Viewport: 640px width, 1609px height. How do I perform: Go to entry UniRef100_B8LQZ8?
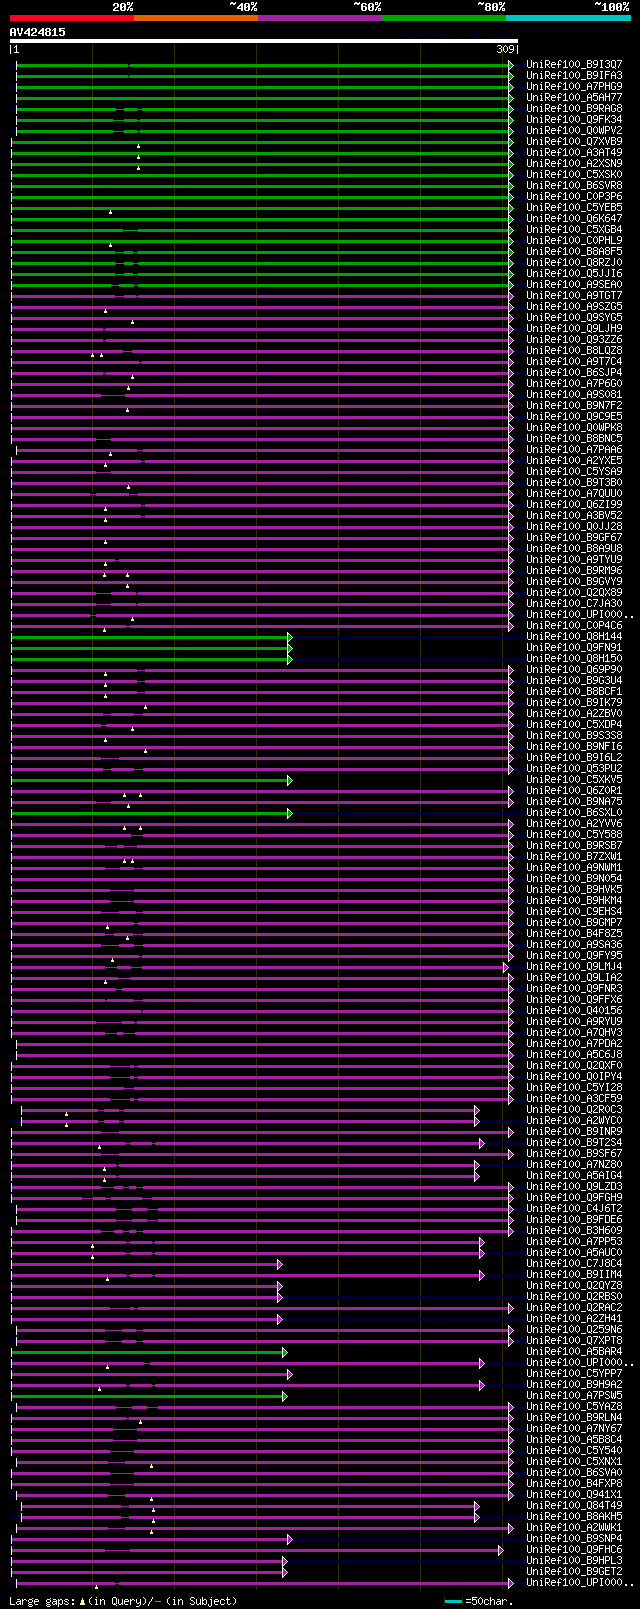574,351
